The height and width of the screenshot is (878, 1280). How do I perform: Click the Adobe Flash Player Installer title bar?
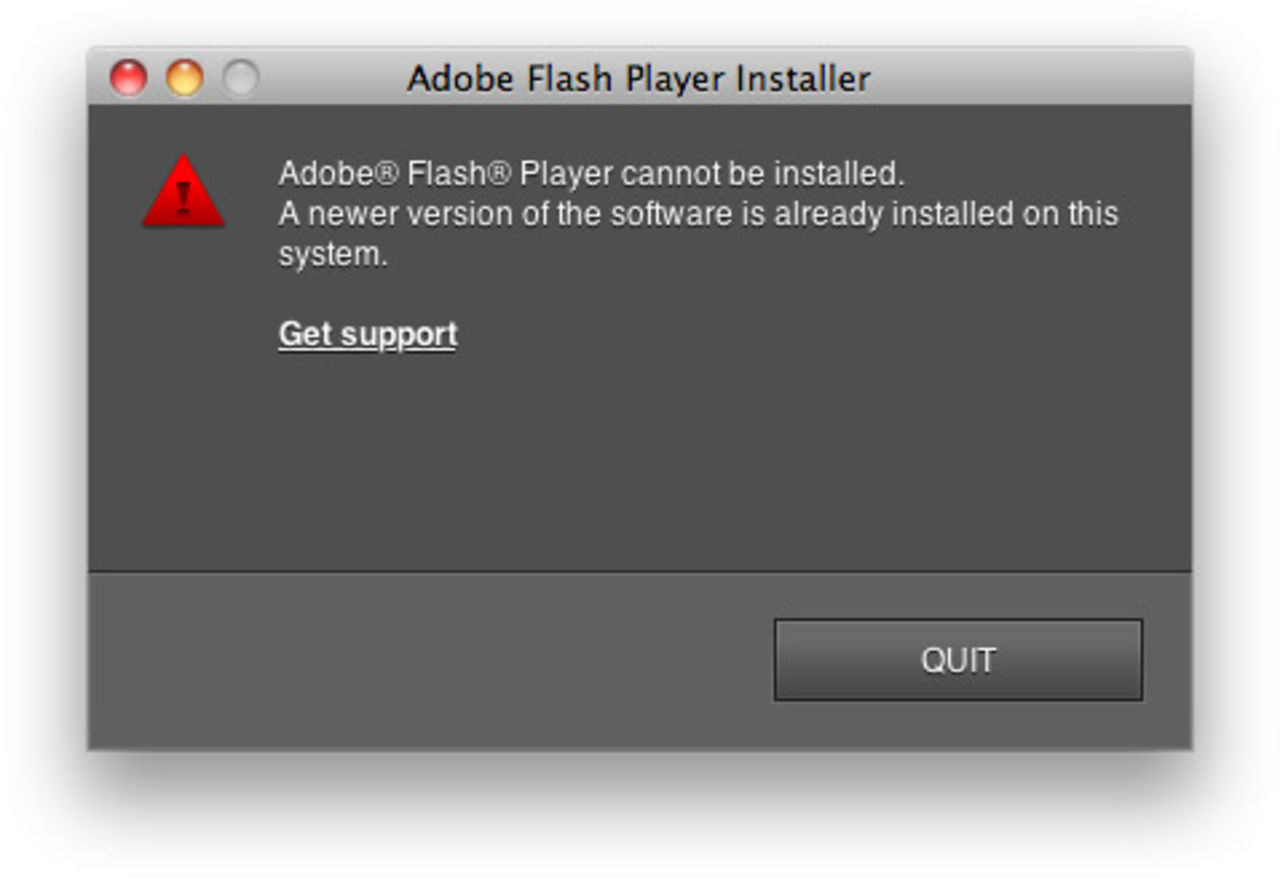coord(639,75)
